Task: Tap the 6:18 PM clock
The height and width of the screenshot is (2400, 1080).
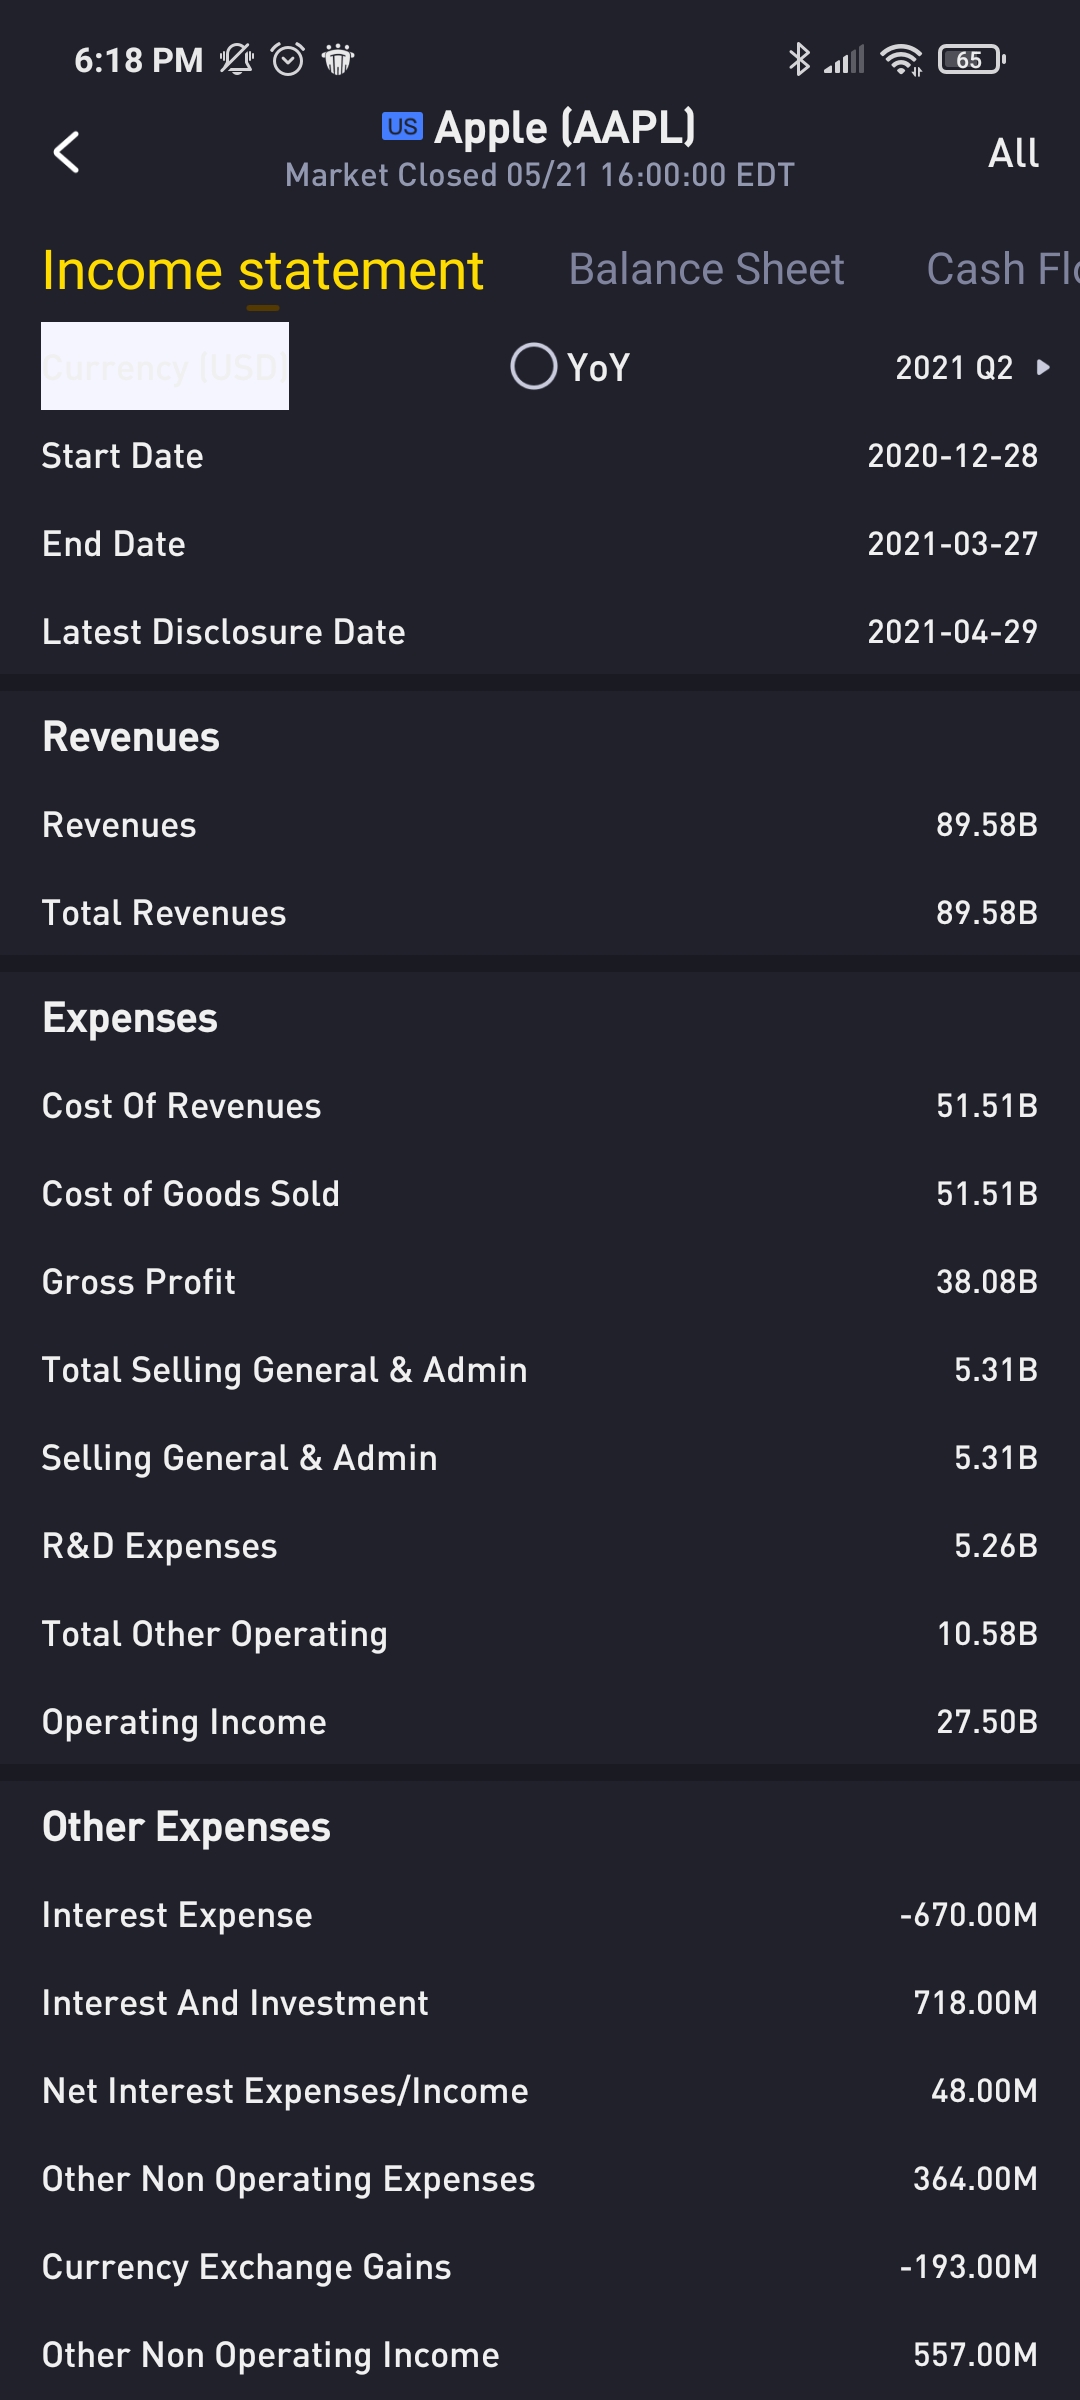Action: point(138,60)
